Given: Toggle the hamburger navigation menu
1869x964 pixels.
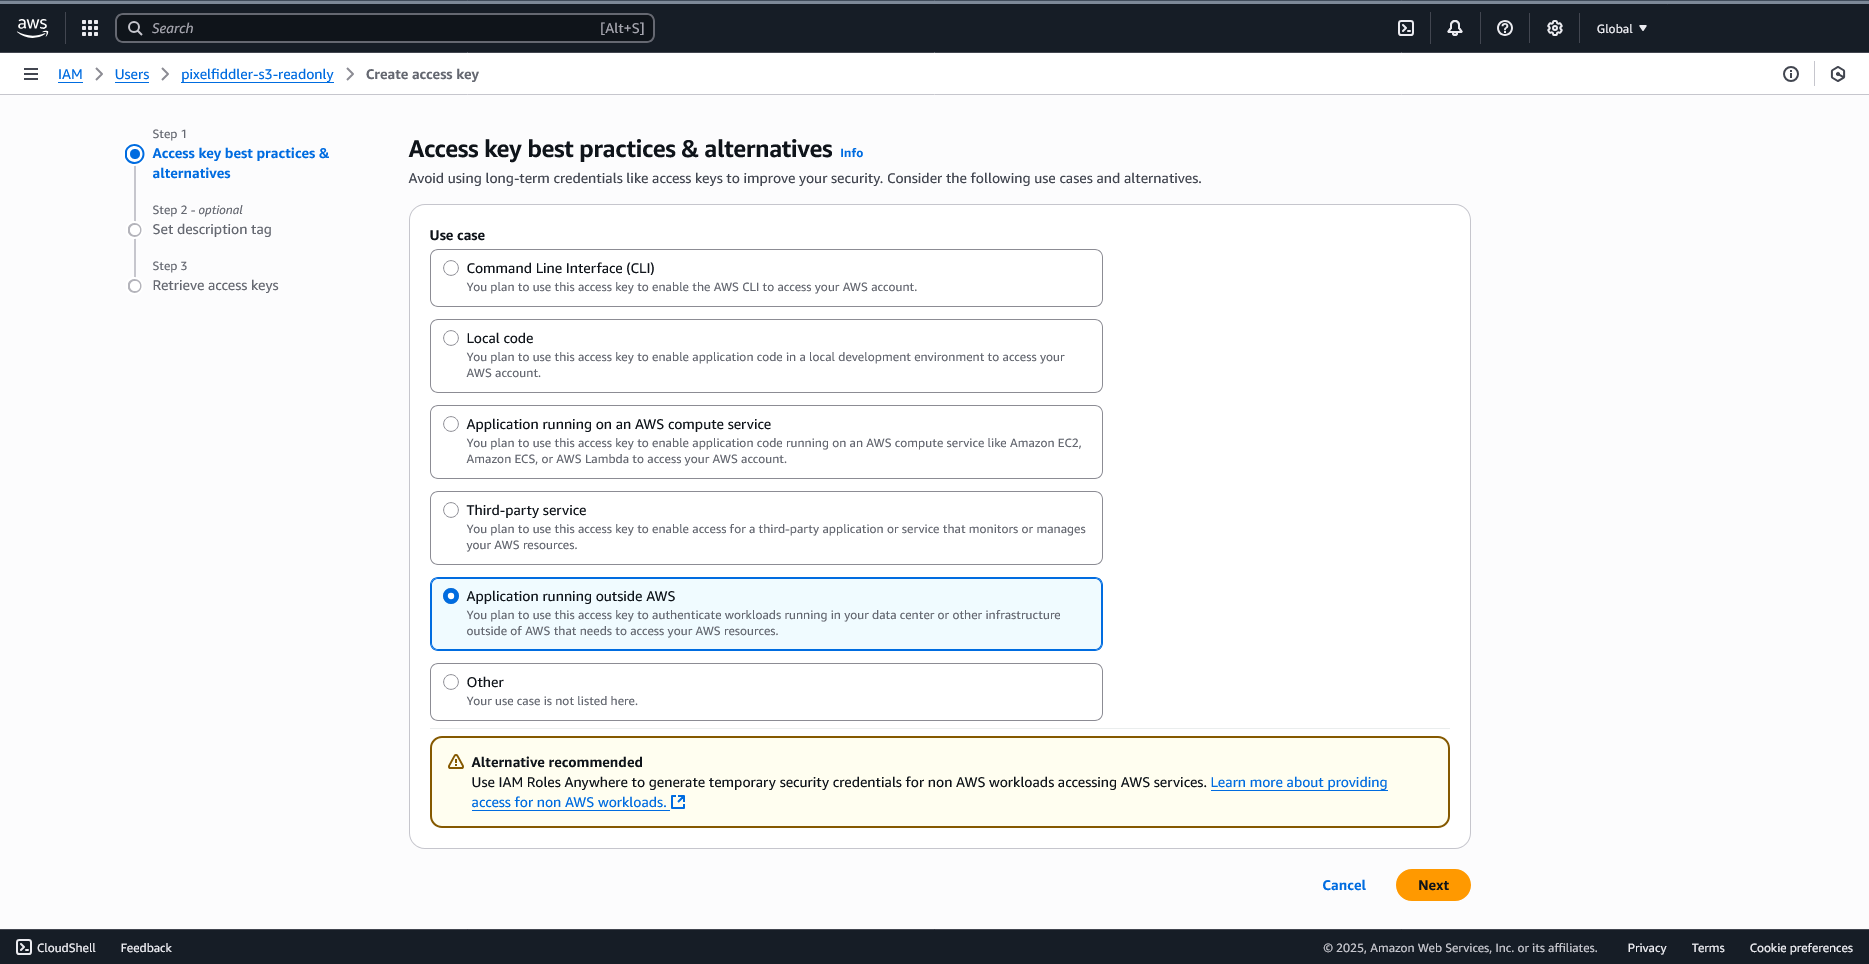Looking at the screenshot, I should pyautogui.click(x=31, y=74).
